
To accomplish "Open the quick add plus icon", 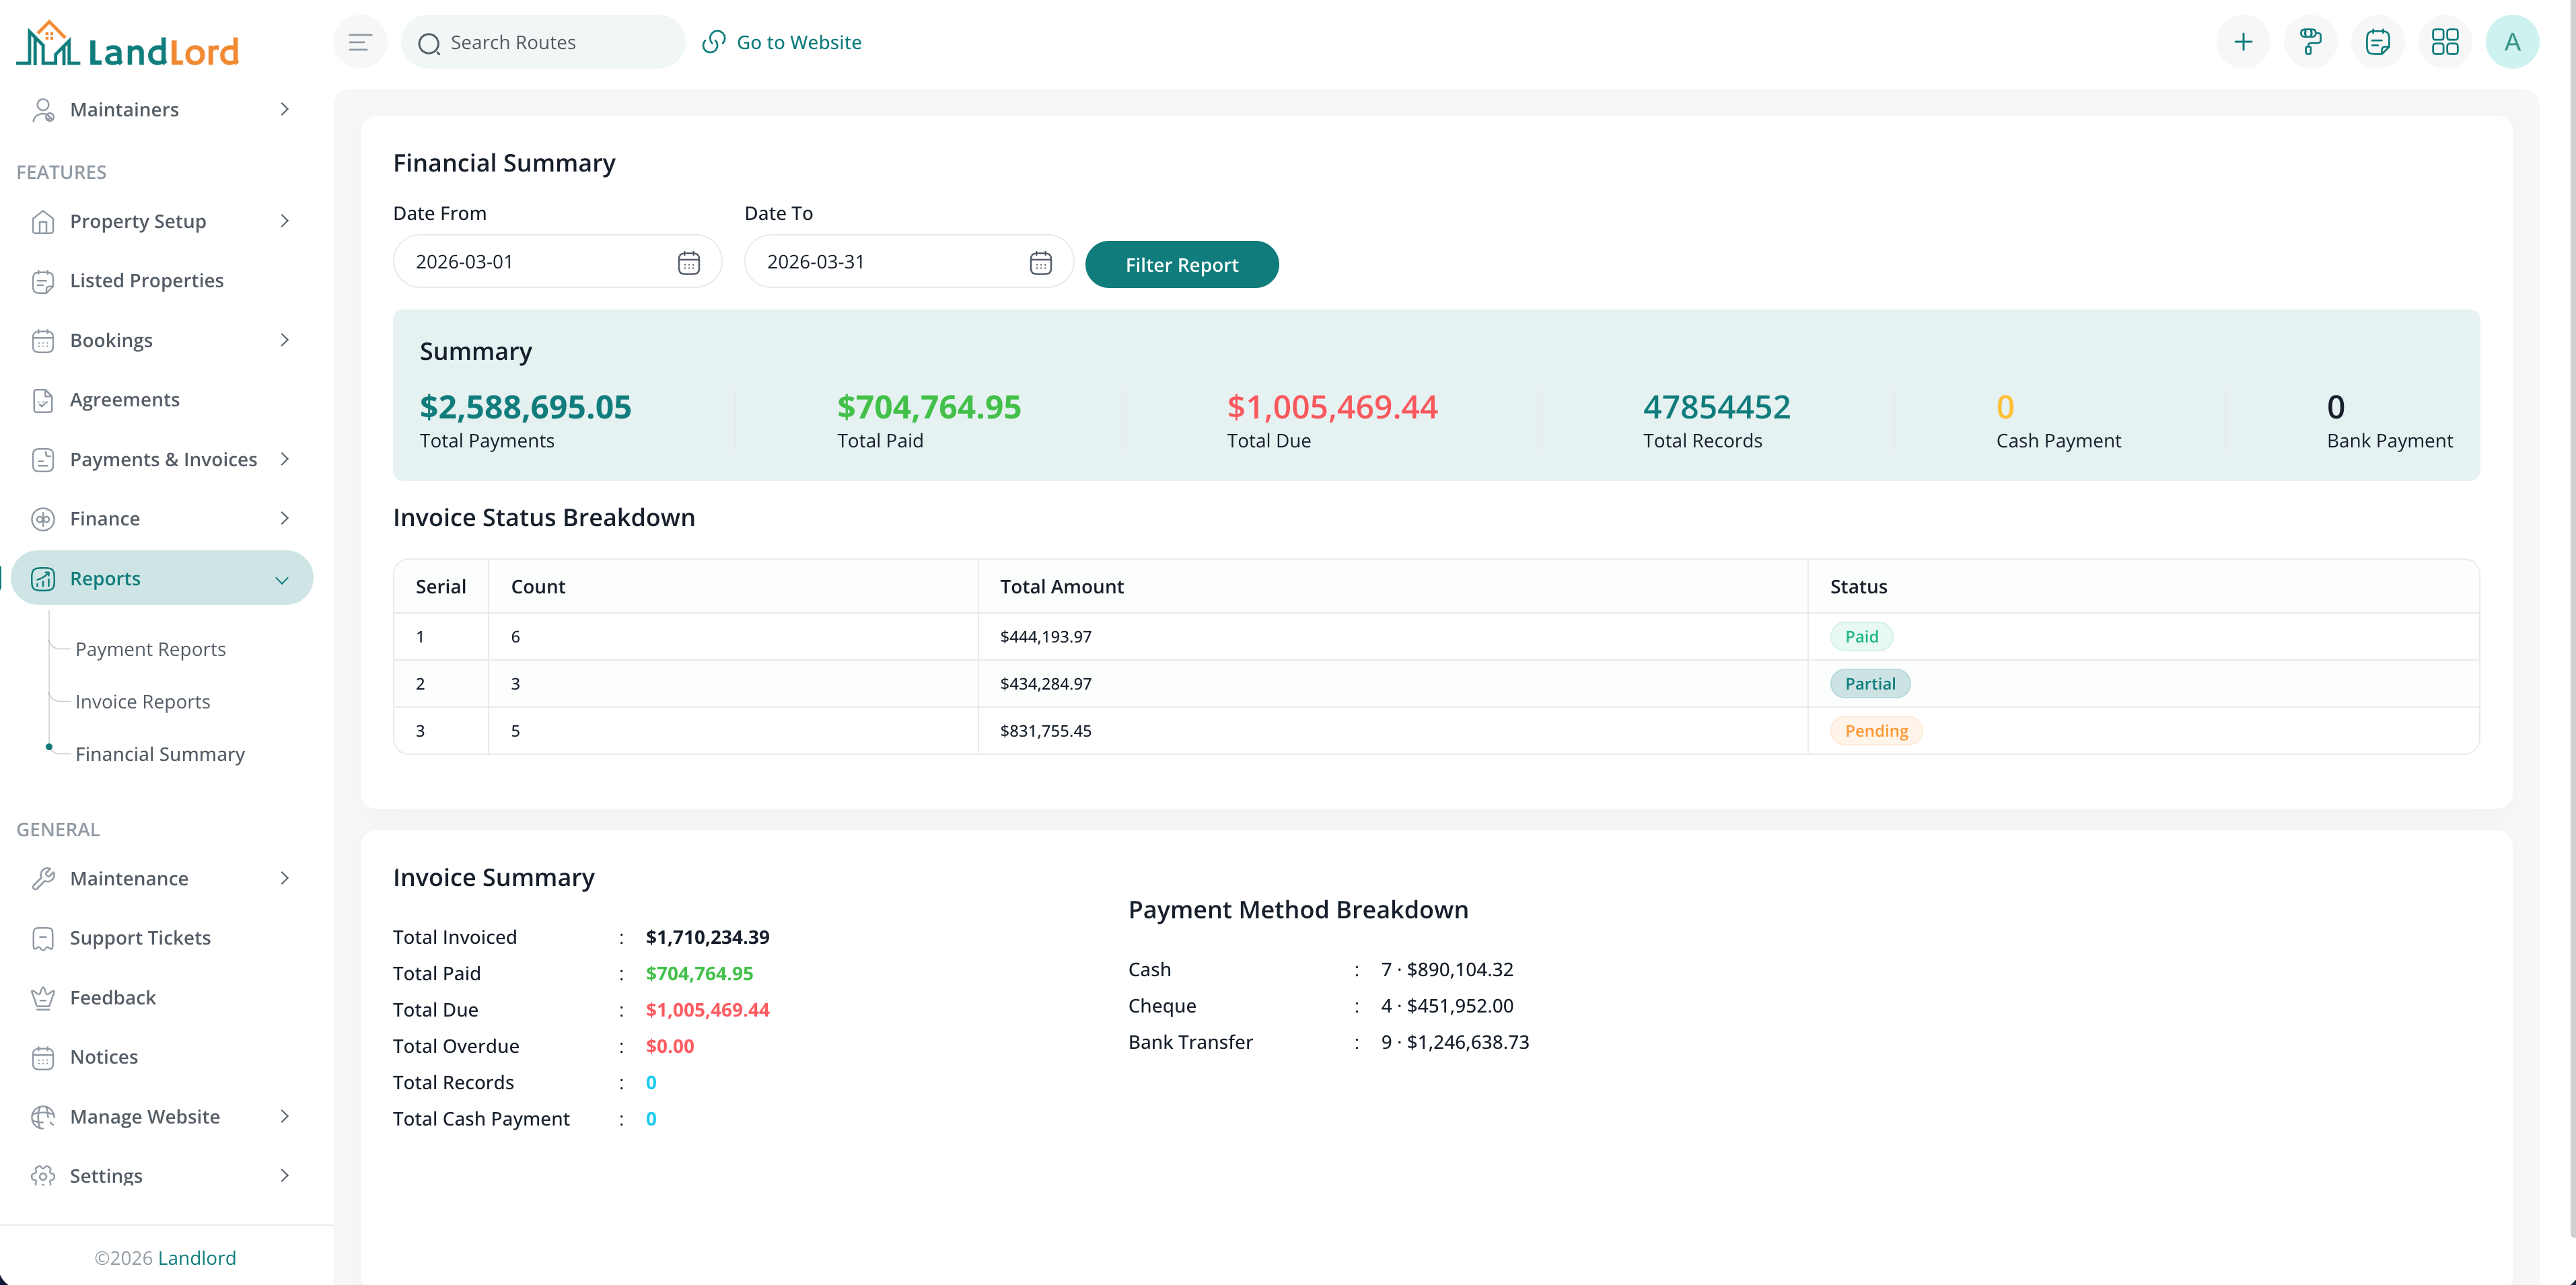I will coord(2243,41).
